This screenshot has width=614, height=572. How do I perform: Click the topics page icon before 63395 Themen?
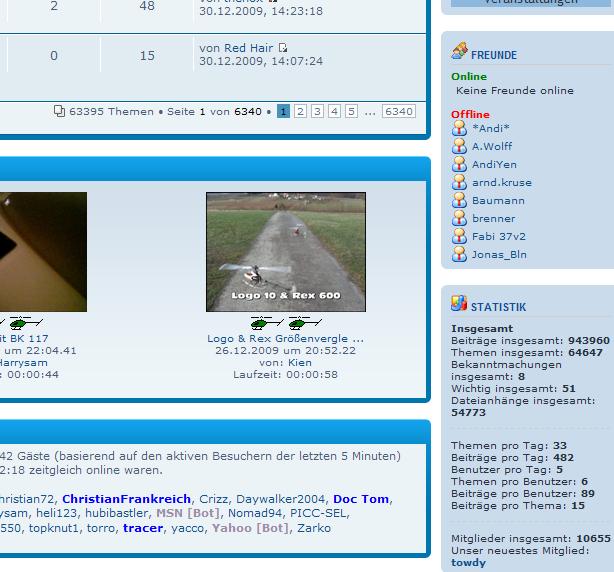click(59, 111)
